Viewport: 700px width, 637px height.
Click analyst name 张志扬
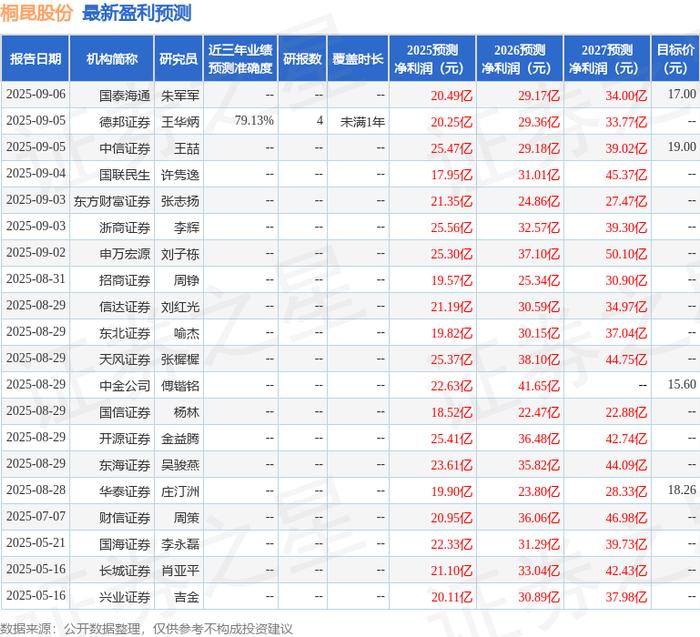click(x=180, y=201)
